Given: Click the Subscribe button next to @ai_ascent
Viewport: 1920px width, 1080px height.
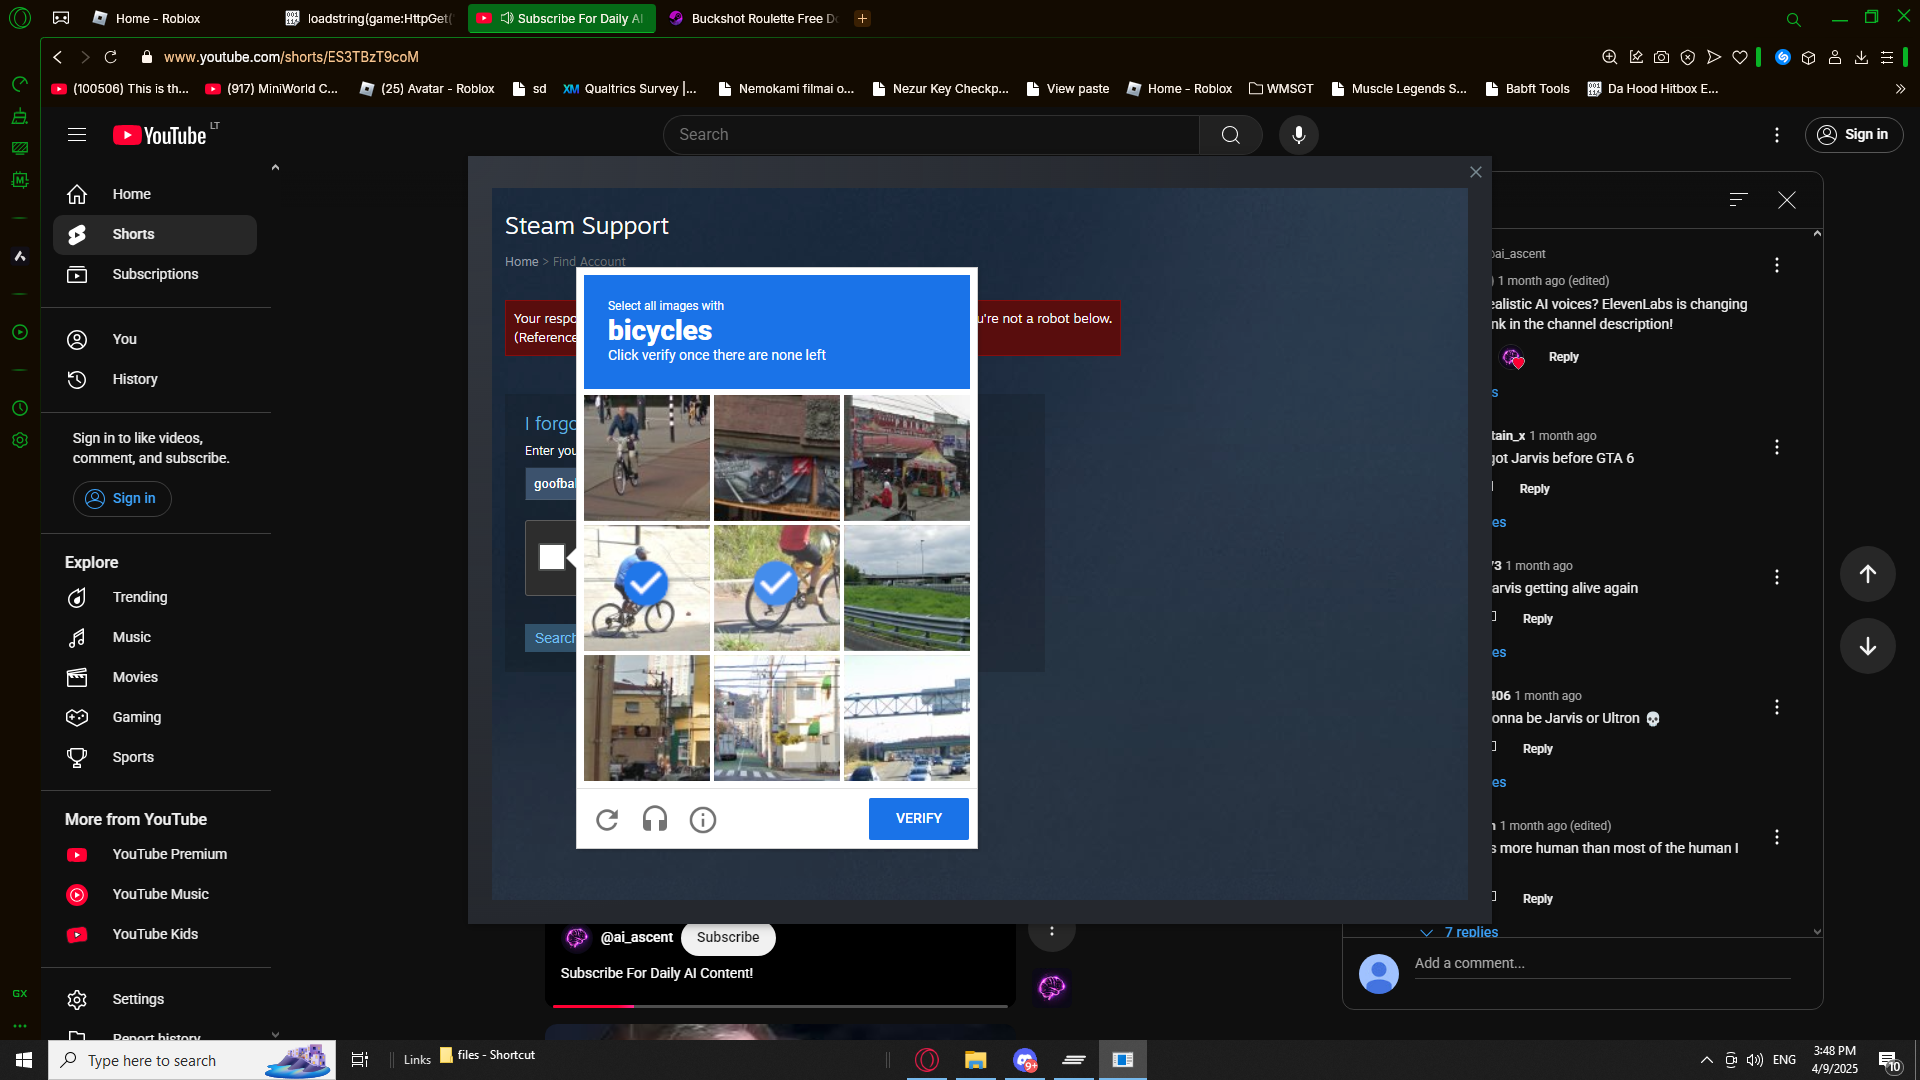Looking at the screenshot, I should click(728, 938).
